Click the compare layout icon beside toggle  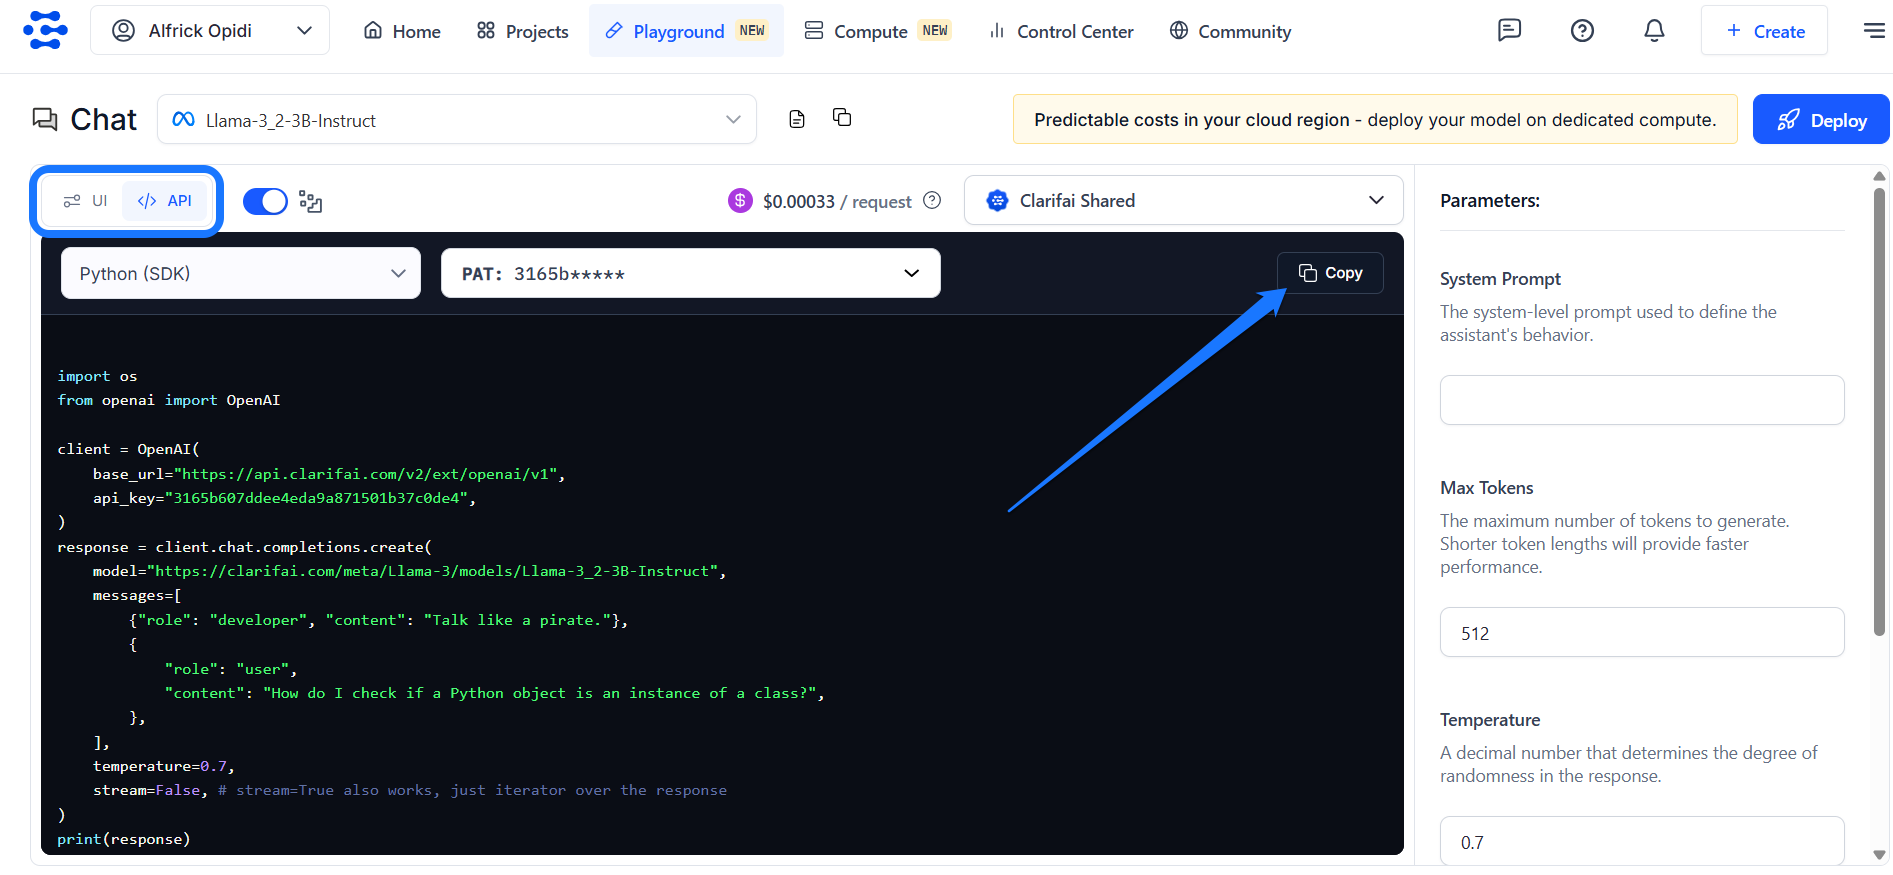pos(311,202)
